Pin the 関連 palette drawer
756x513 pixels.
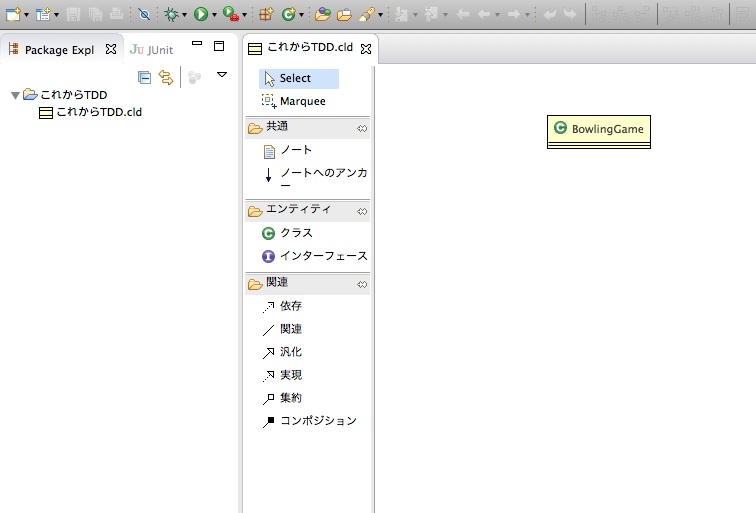tap(362, 285)
